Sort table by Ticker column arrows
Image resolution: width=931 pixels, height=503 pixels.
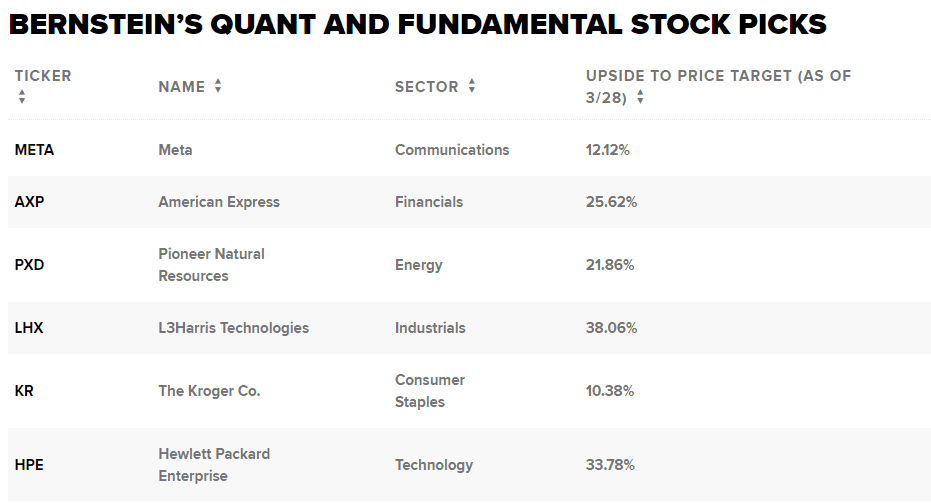tap(22, 97)
